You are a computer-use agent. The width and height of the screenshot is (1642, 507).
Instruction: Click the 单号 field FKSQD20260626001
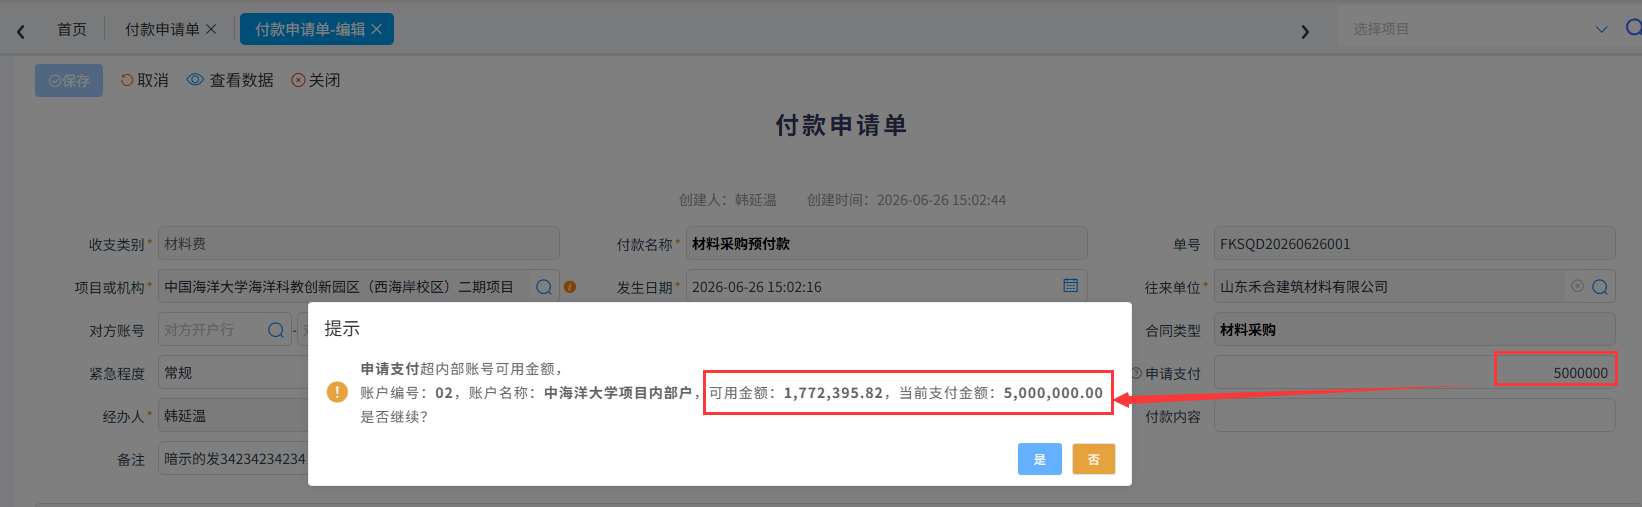click(1414, 244)
